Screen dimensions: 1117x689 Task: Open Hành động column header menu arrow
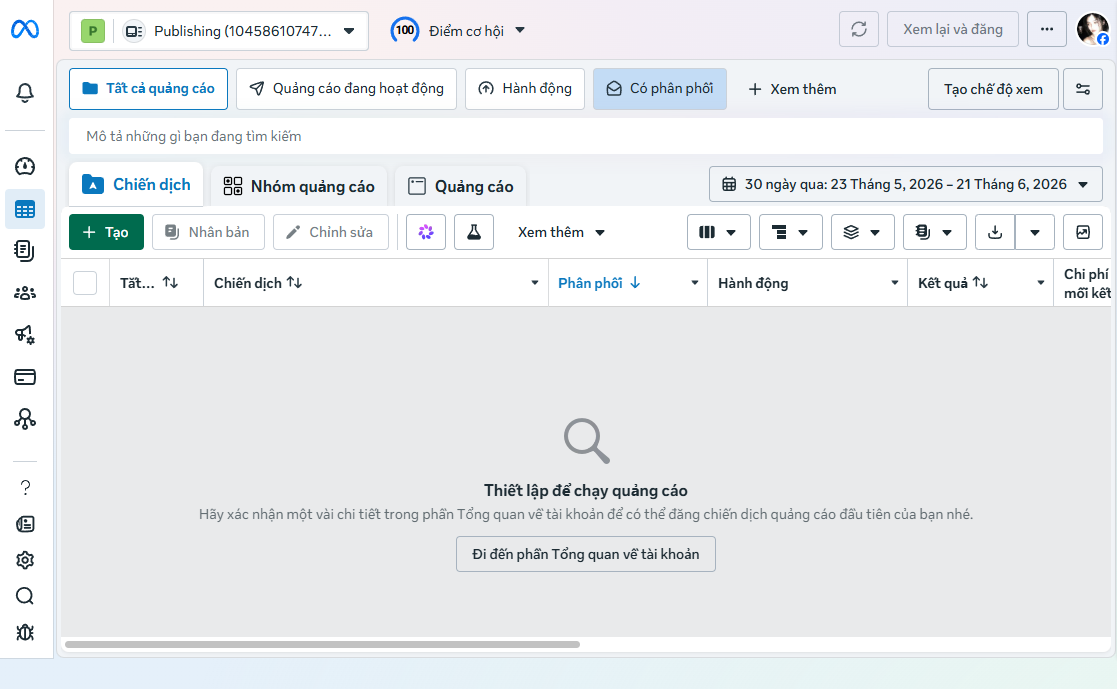[x=895, y=283]
